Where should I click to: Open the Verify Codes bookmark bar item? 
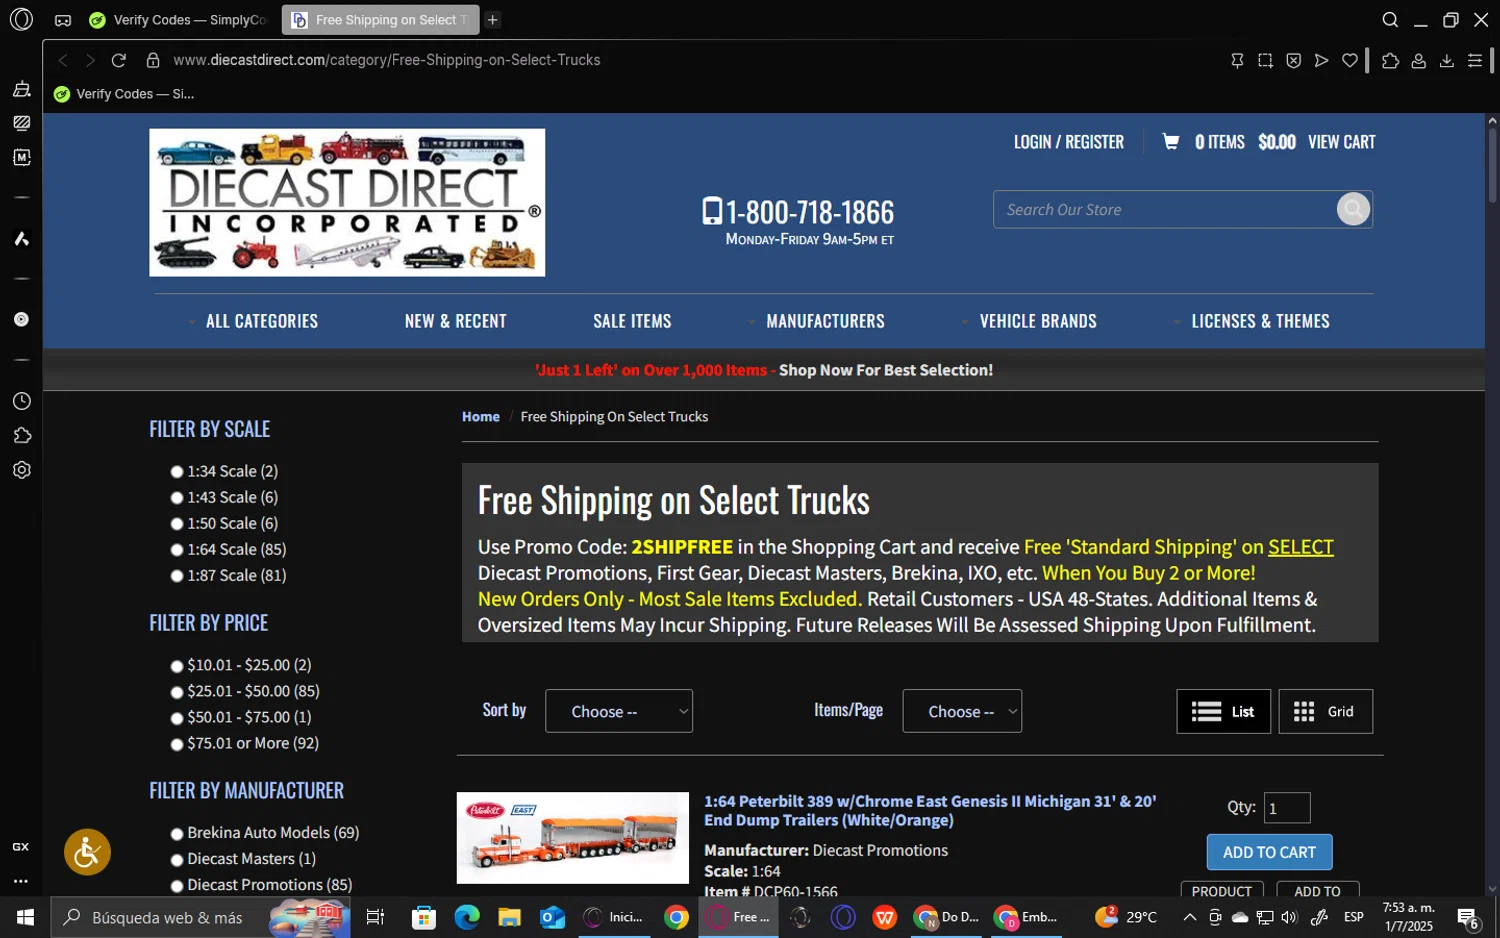tap(124, 94)
